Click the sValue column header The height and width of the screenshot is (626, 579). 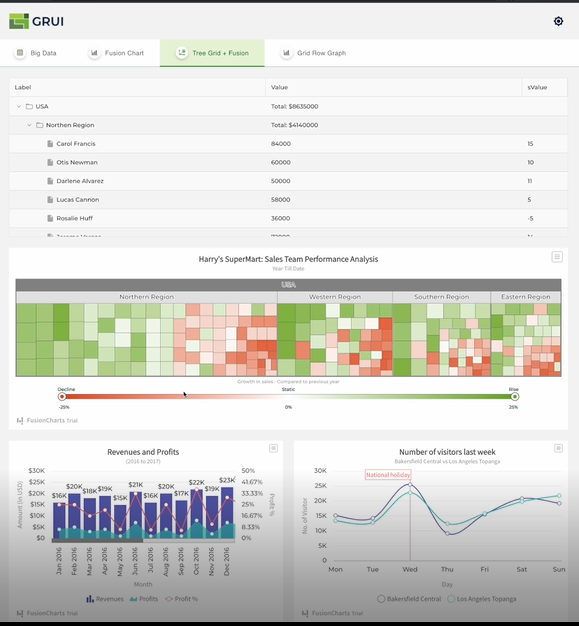tap(545, 87)
